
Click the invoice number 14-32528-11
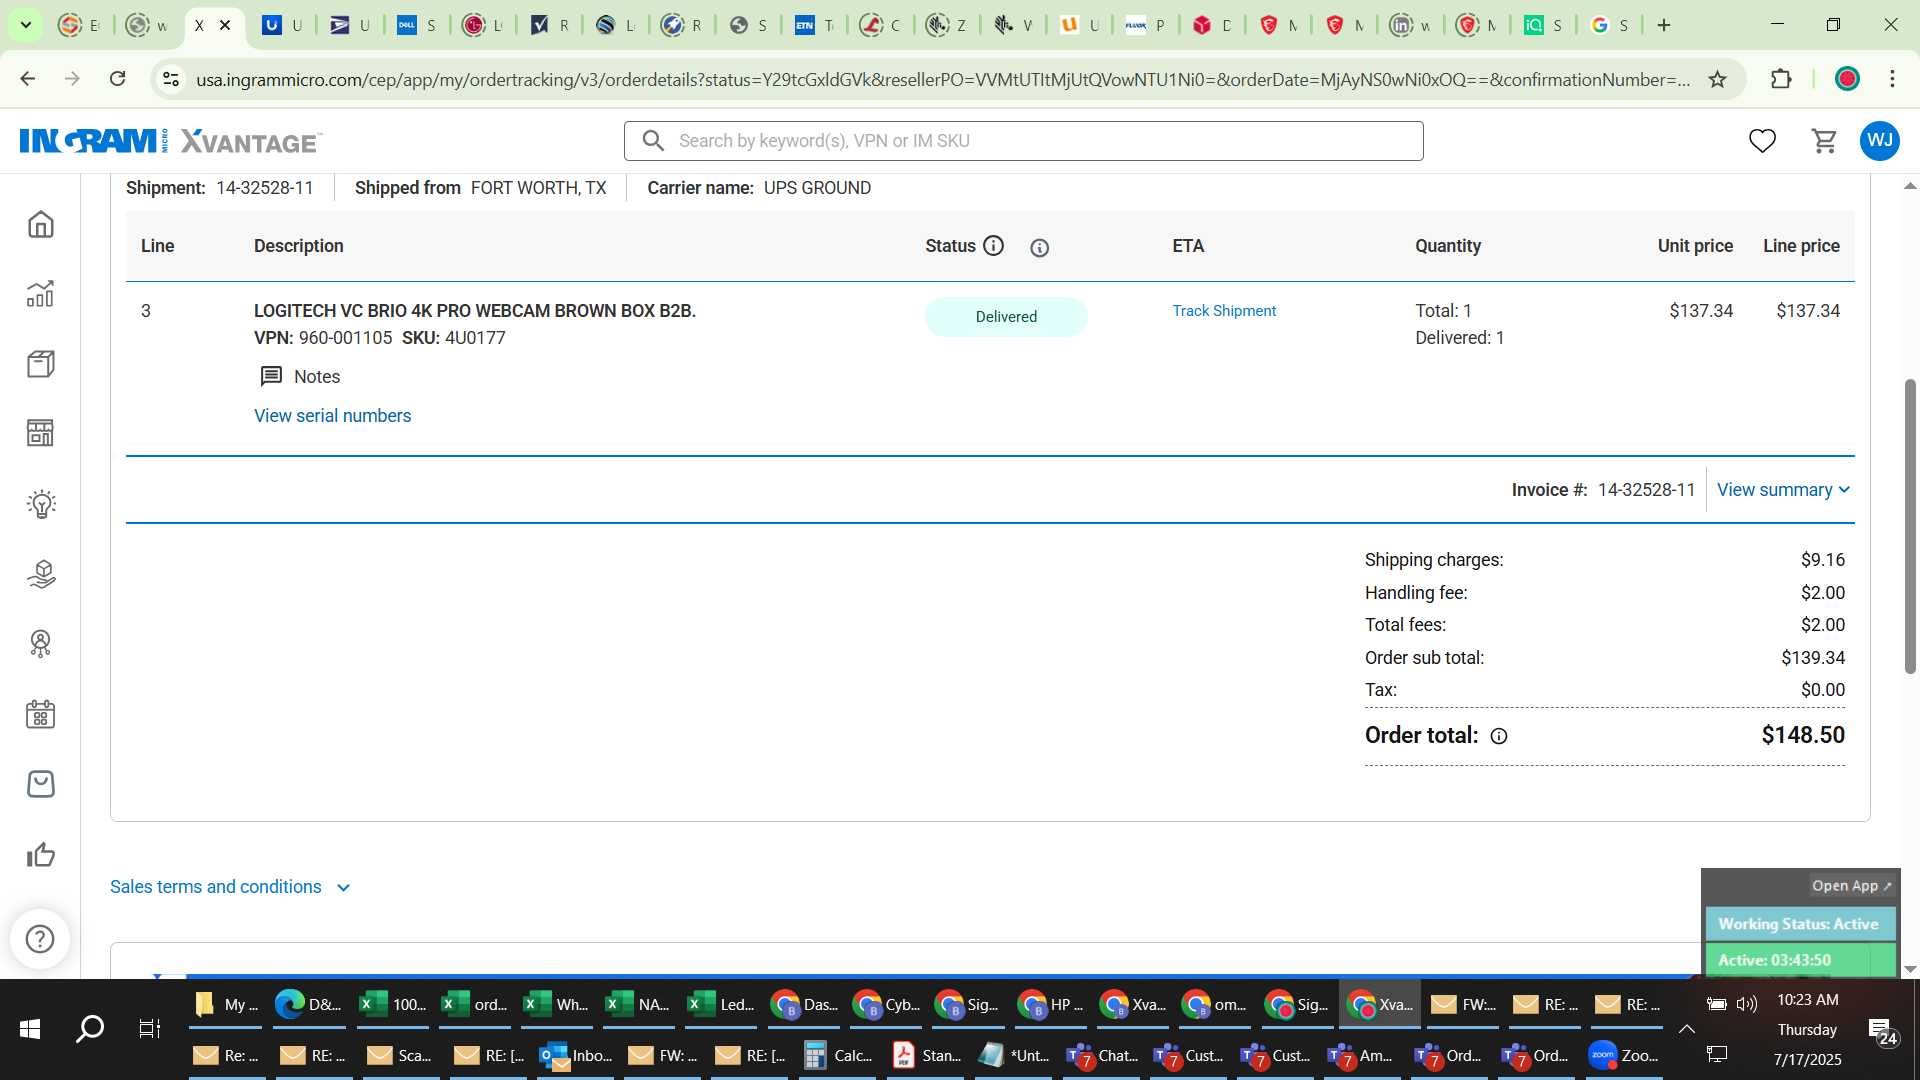click(x=1646, y=490)
